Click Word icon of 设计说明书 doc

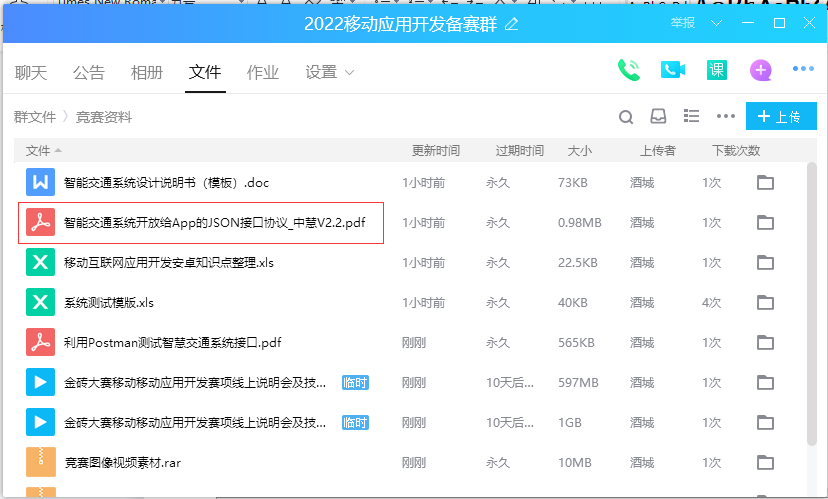point(41,182)
